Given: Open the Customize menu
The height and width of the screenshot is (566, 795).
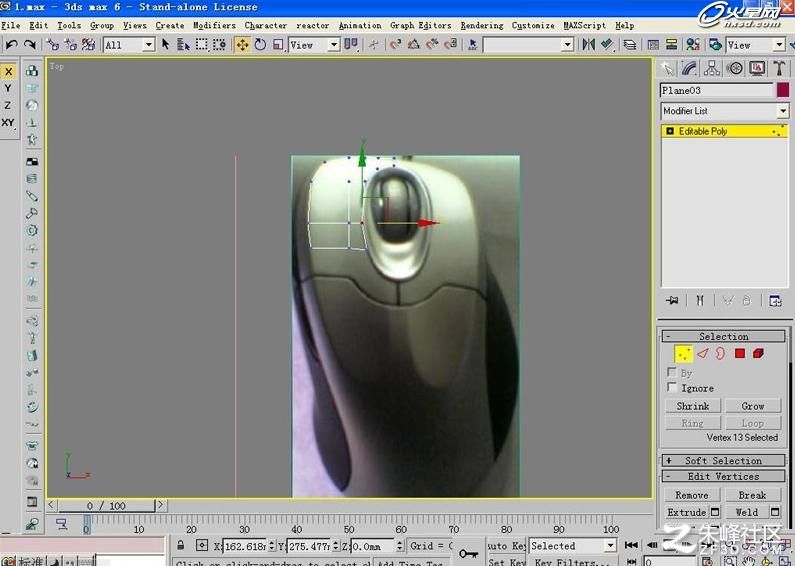Looking at the screenshot, I should coord(533,25).
